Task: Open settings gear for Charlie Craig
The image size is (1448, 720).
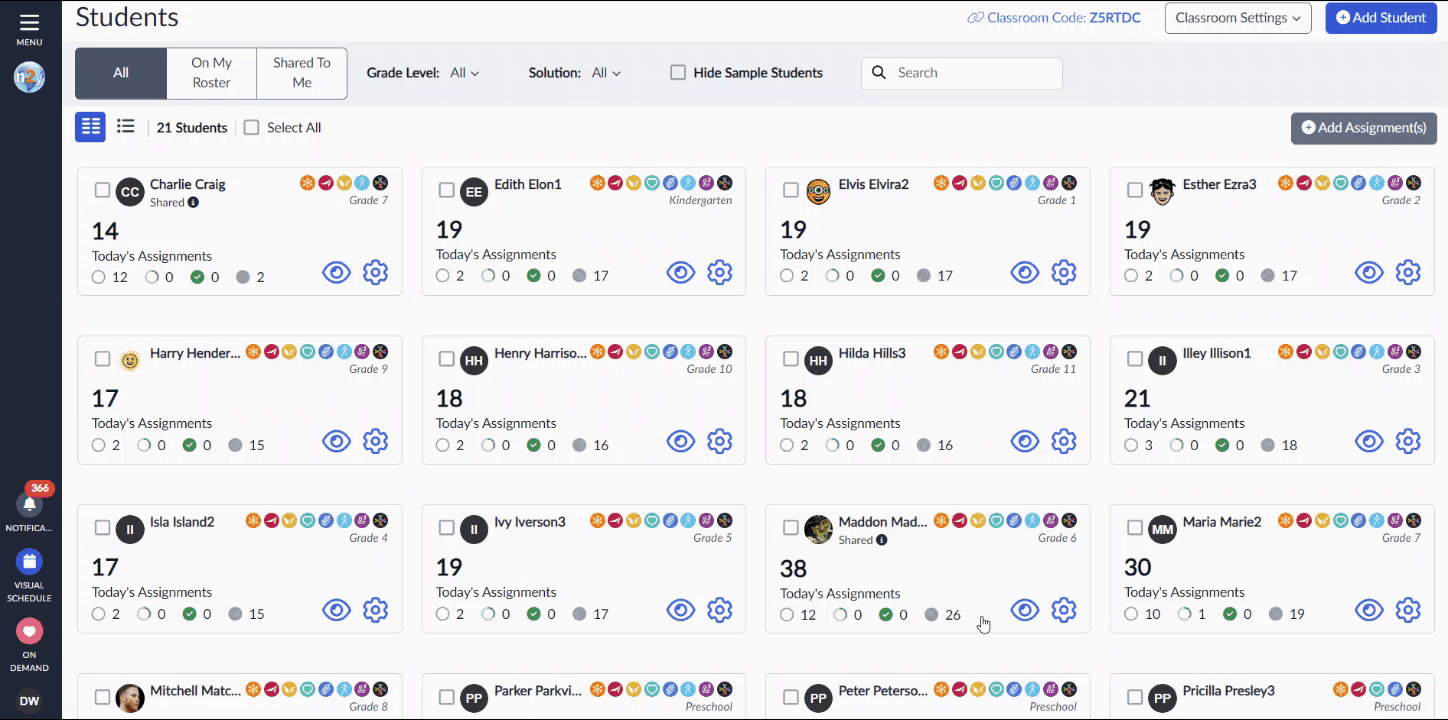Action: point(375,272)
